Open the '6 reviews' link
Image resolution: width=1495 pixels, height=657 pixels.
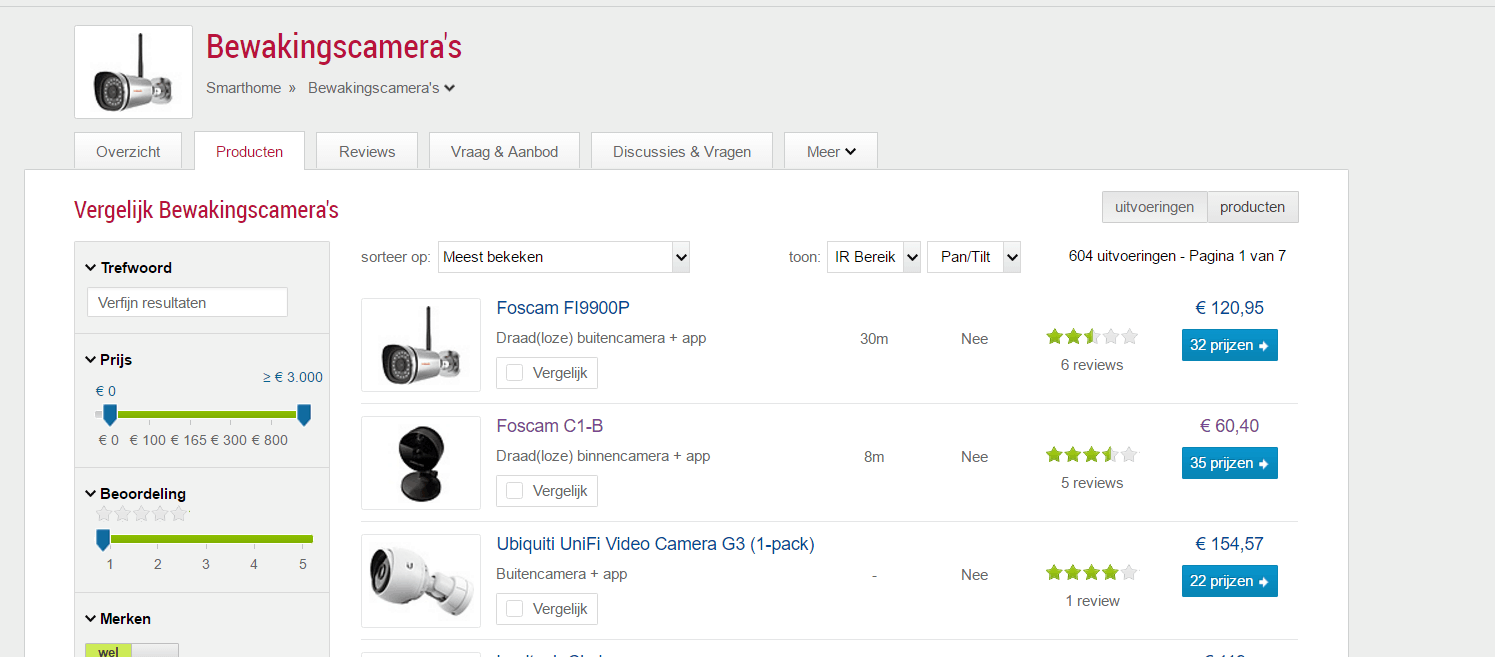[x=1092, y=365]
